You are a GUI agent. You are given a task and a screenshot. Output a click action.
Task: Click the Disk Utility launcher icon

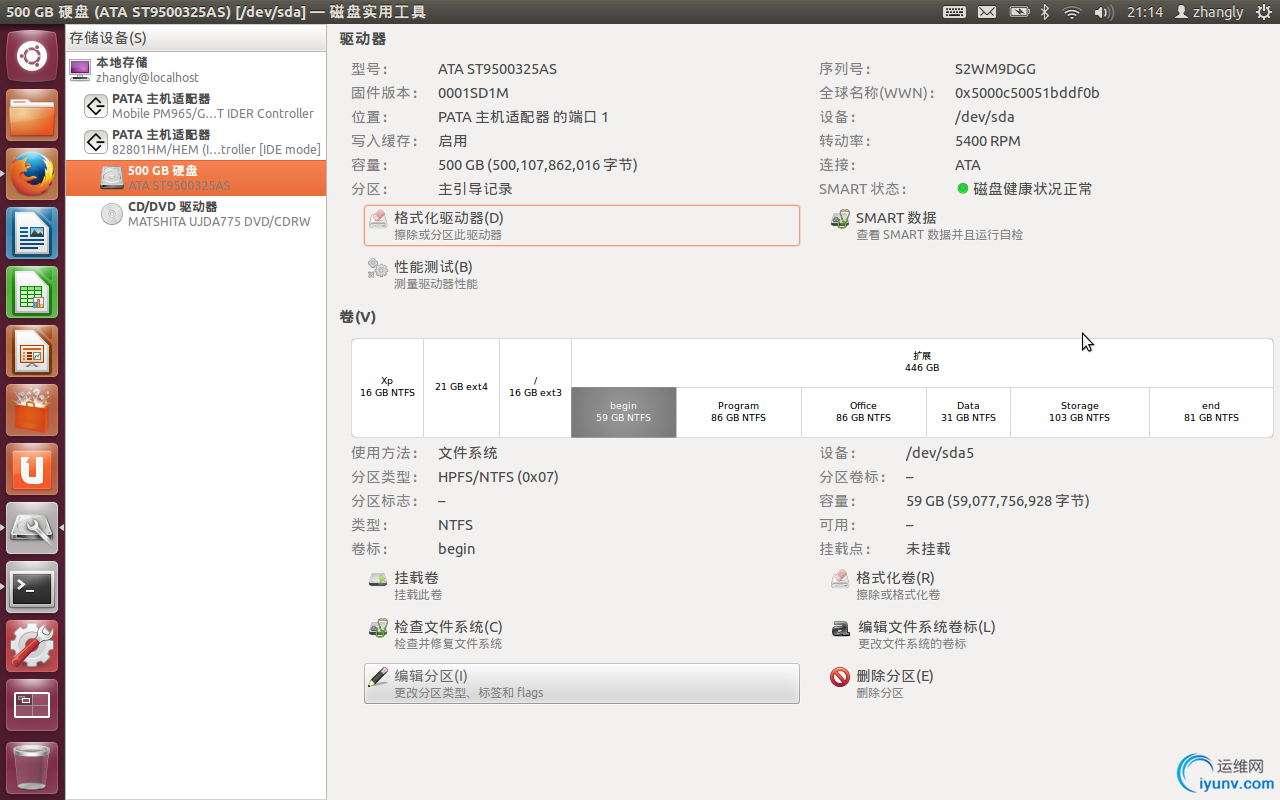click(32, 528)
